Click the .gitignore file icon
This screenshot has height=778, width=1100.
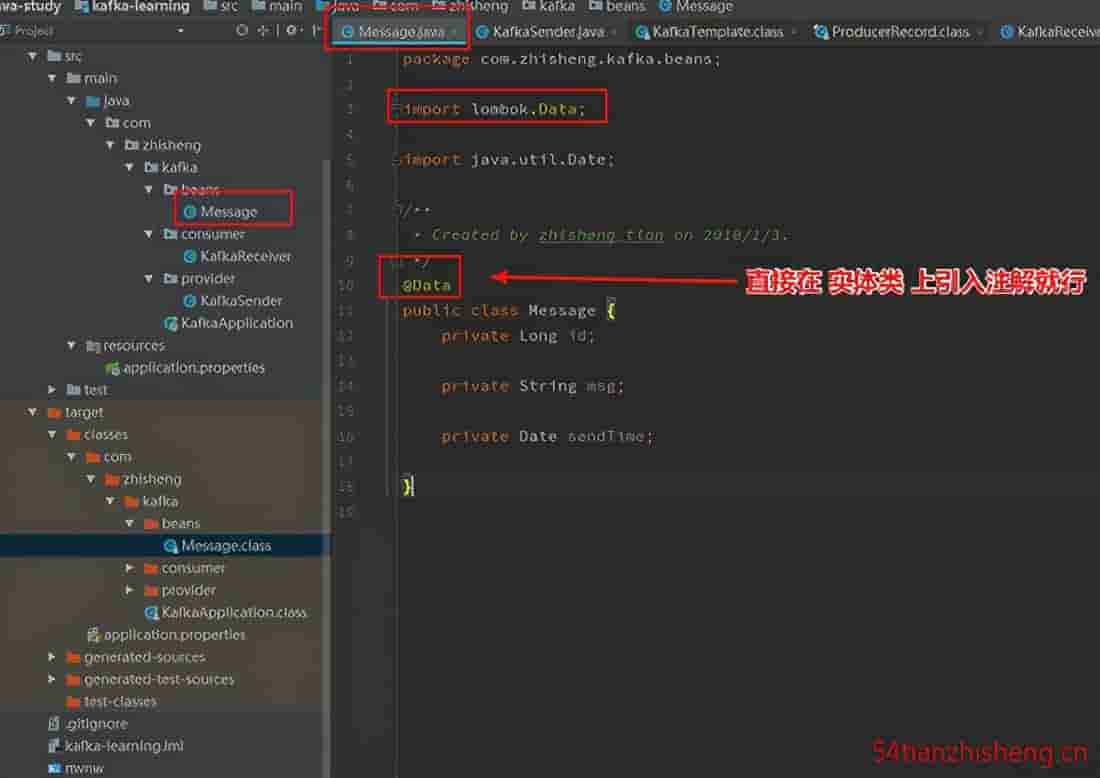click(x=54, y=724)
